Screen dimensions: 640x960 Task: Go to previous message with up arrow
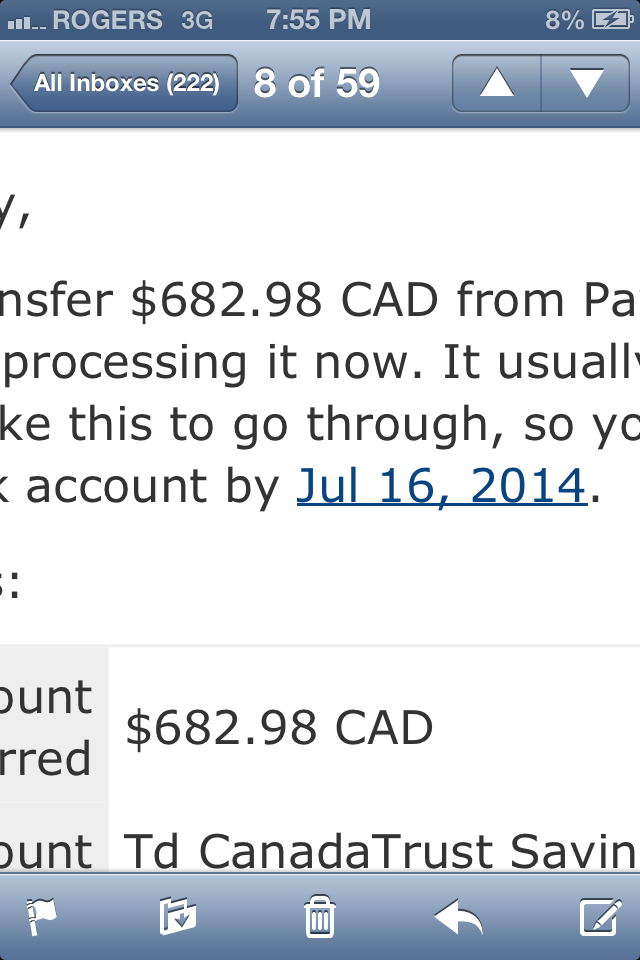[497, 83]
